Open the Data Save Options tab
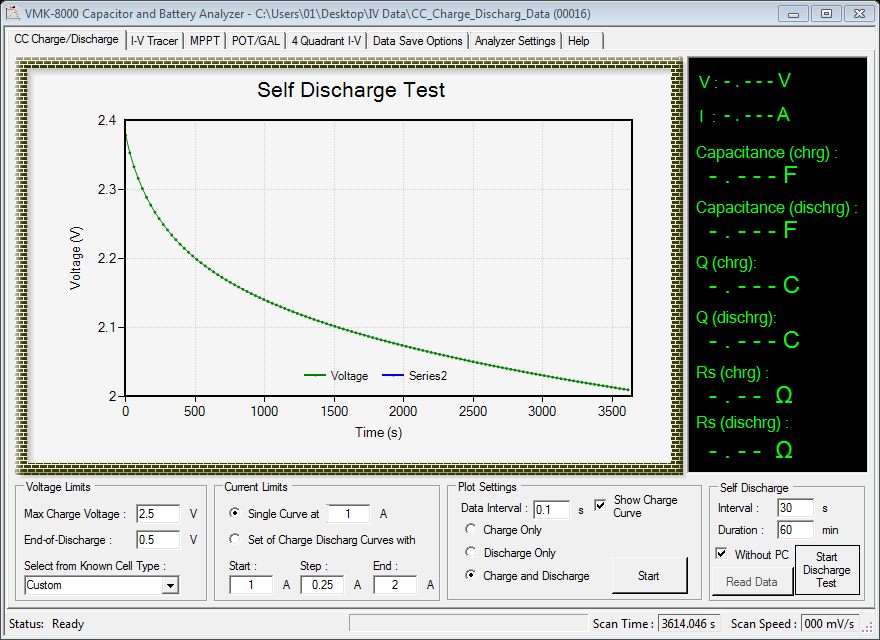Screen dimensions: 880x640 (x=418, y=41)
